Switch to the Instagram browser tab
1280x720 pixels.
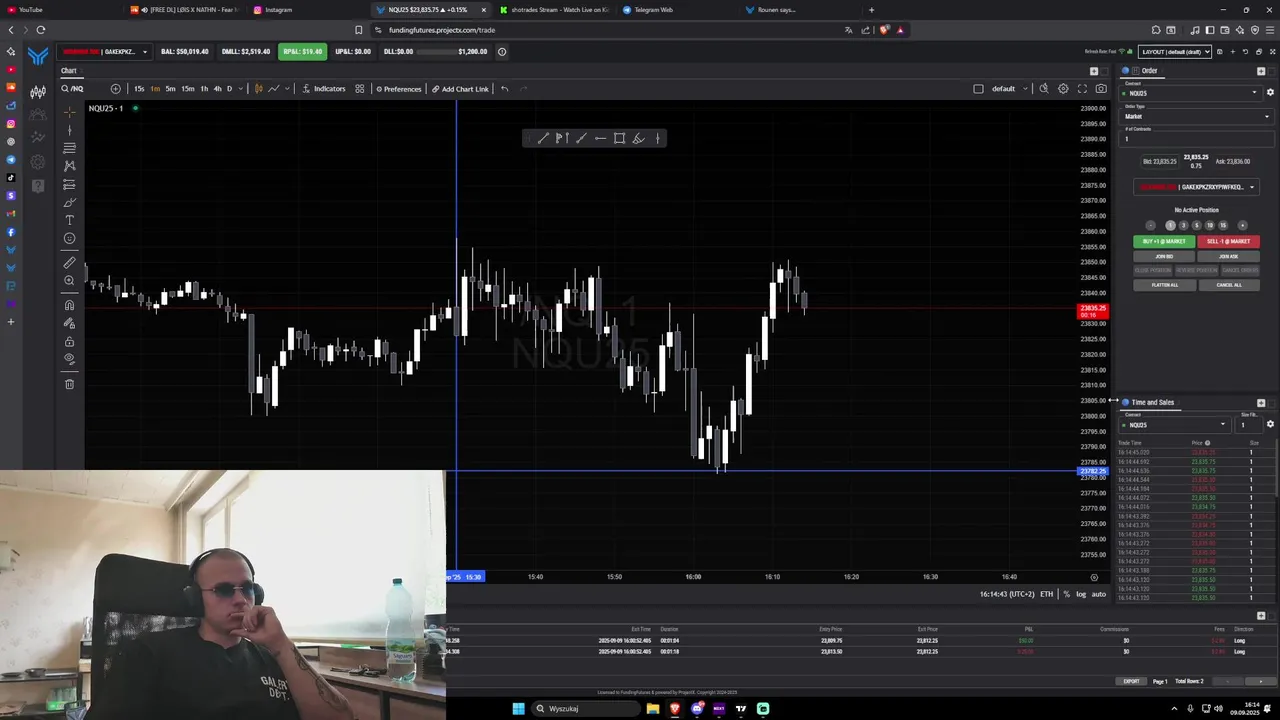point(278,10)
